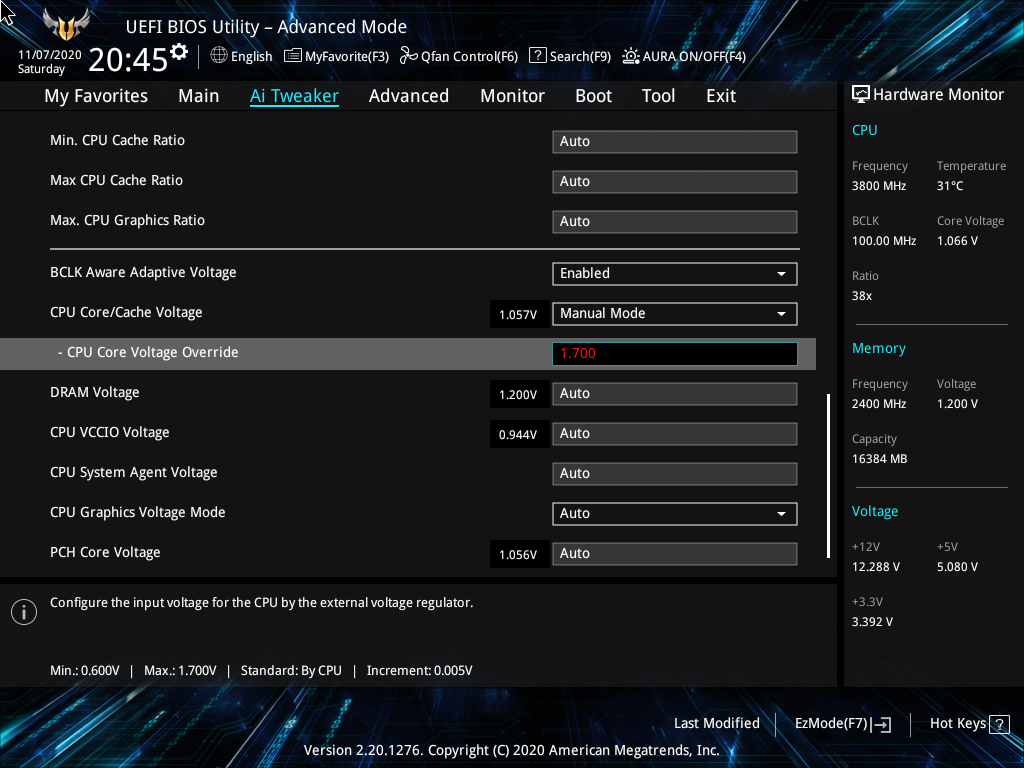This screenshot has height=768, width=1024.
Task: Open CPU Core/Cache Voltage Manual Mode dropdown
Action: pyautogui.click(x=675, y=313)
